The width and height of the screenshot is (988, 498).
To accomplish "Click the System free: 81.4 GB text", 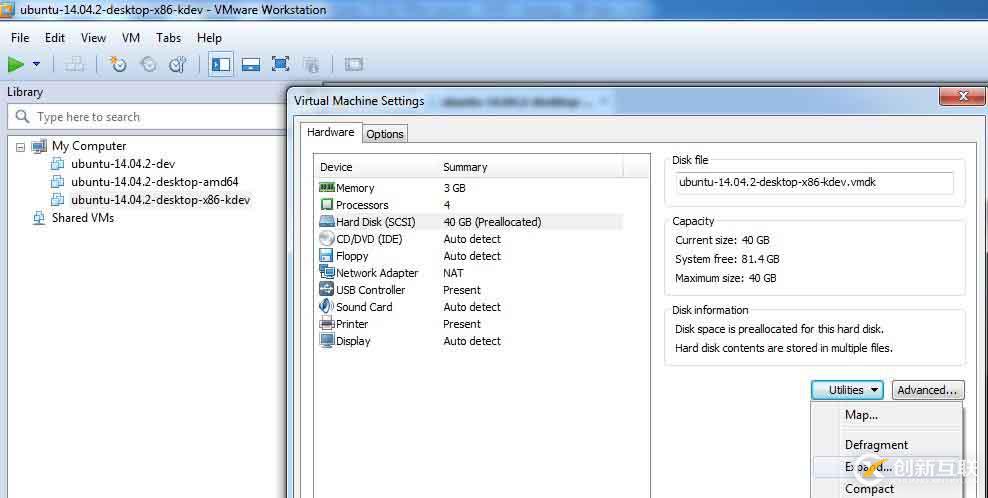I will point(727,259).
